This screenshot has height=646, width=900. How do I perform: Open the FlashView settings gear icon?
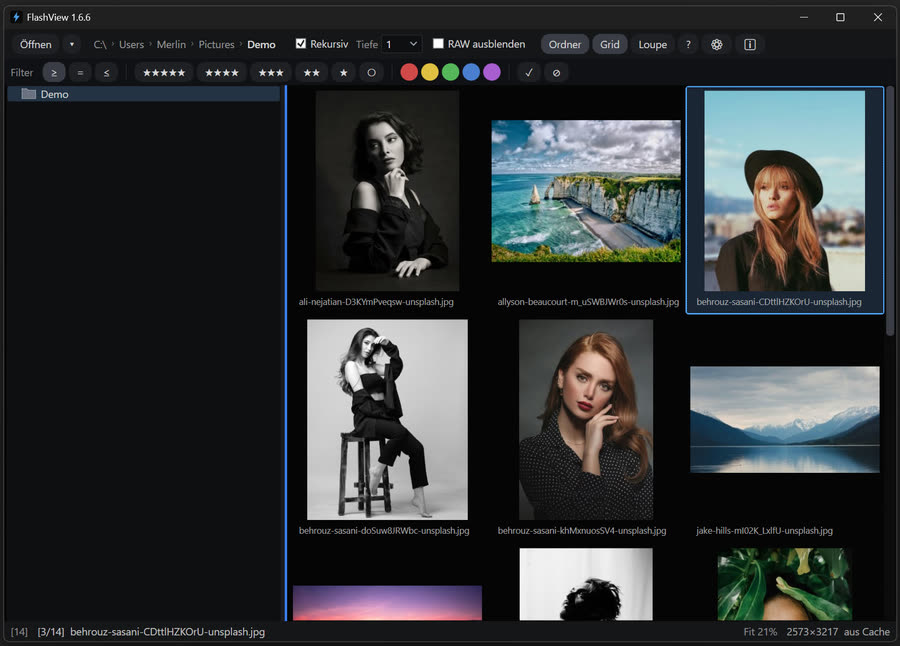(x=716, y=44)
